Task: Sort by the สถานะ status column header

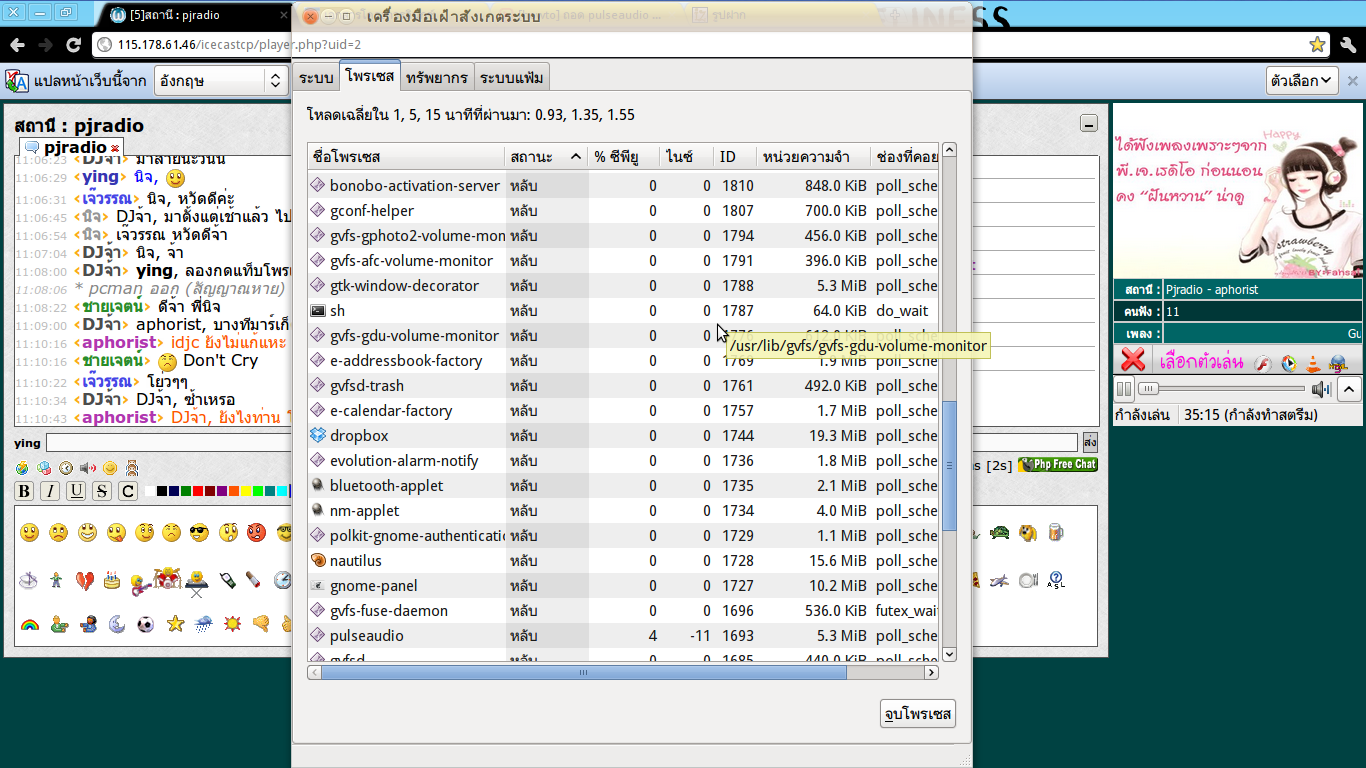Action: point(546,157)
